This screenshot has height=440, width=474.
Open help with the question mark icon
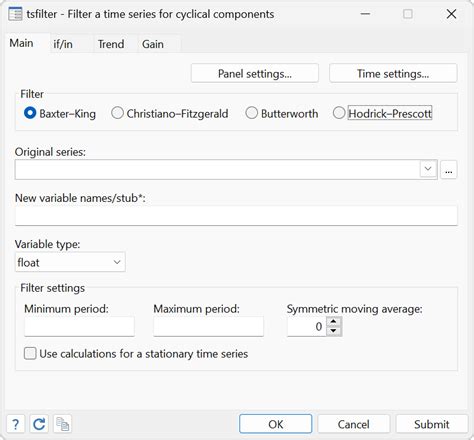16,424
